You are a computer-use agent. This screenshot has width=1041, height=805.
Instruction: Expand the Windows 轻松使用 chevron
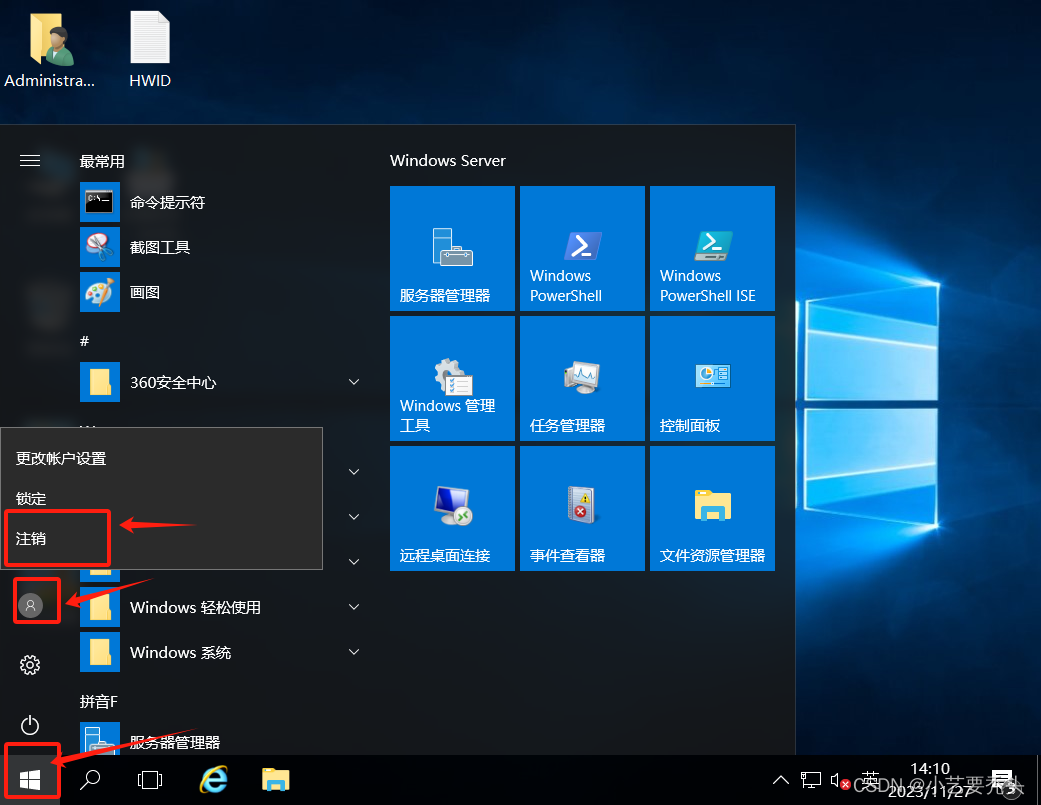pyautogui.click(x=354, y=607)
